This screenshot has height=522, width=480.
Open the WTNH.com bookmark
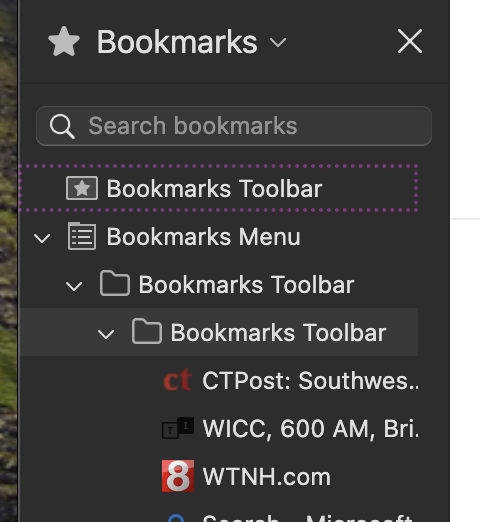tap(267, 477)
